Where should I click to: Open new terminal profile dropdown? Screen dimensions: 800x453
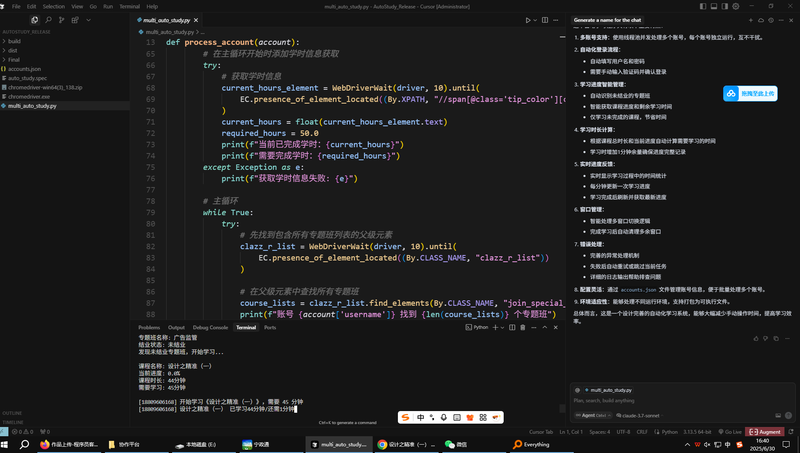(x=502, y=328)
